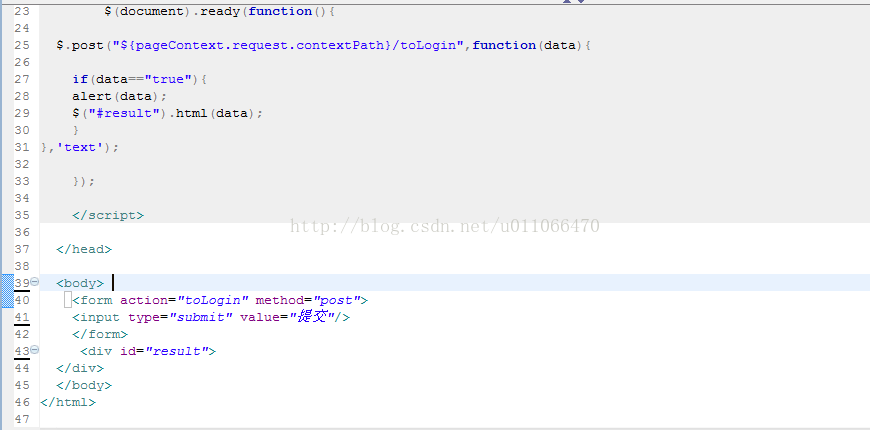Click the closing </head> tag

[84, 249]
